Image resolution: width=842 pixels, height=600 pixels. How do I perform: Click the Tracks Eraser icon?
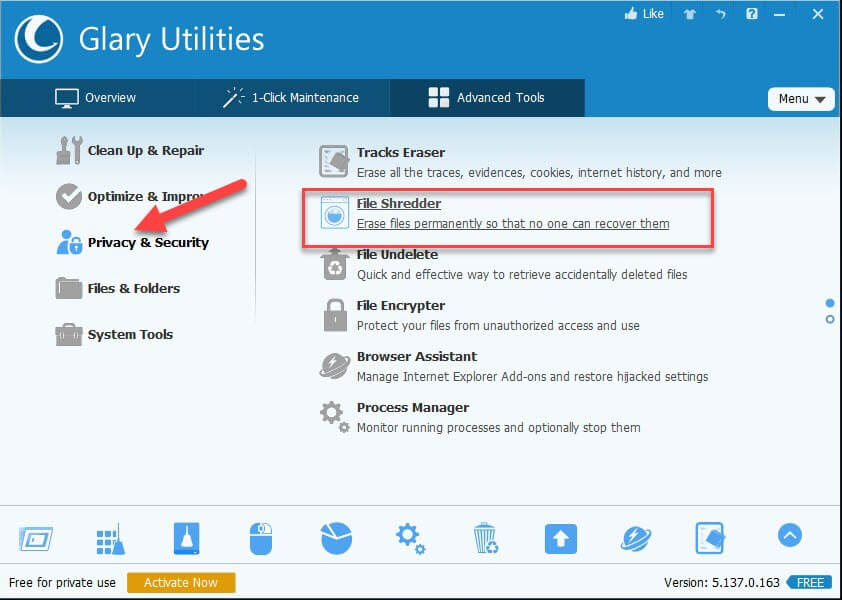tap(334, 161)
